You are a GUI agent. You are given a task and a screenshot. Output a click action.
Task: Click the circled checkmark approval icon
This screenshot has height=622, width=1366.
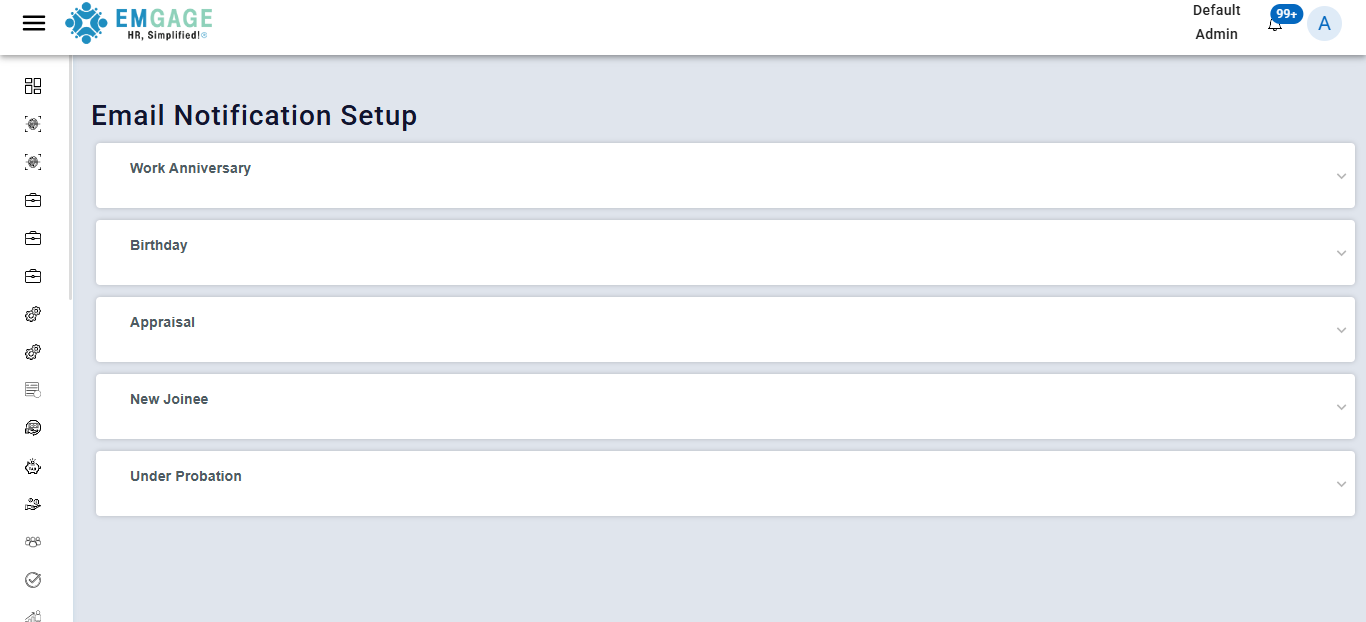tap(32, 579)
